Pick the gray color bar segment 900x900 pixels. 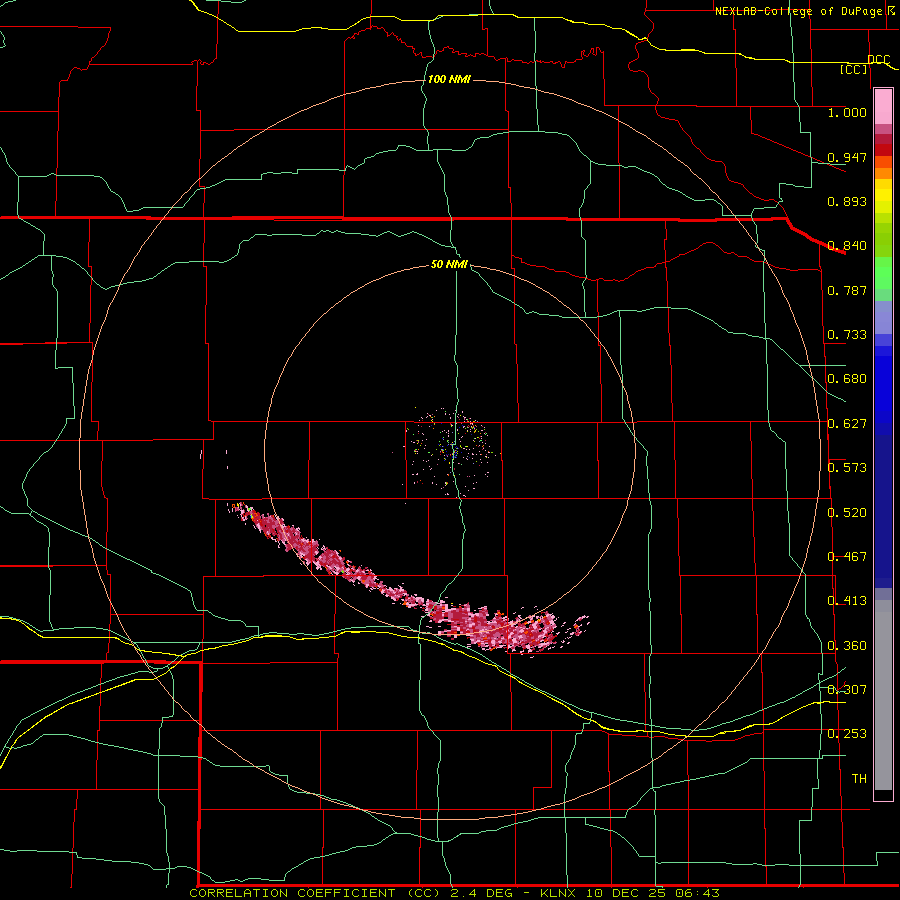tap(883, 695)
